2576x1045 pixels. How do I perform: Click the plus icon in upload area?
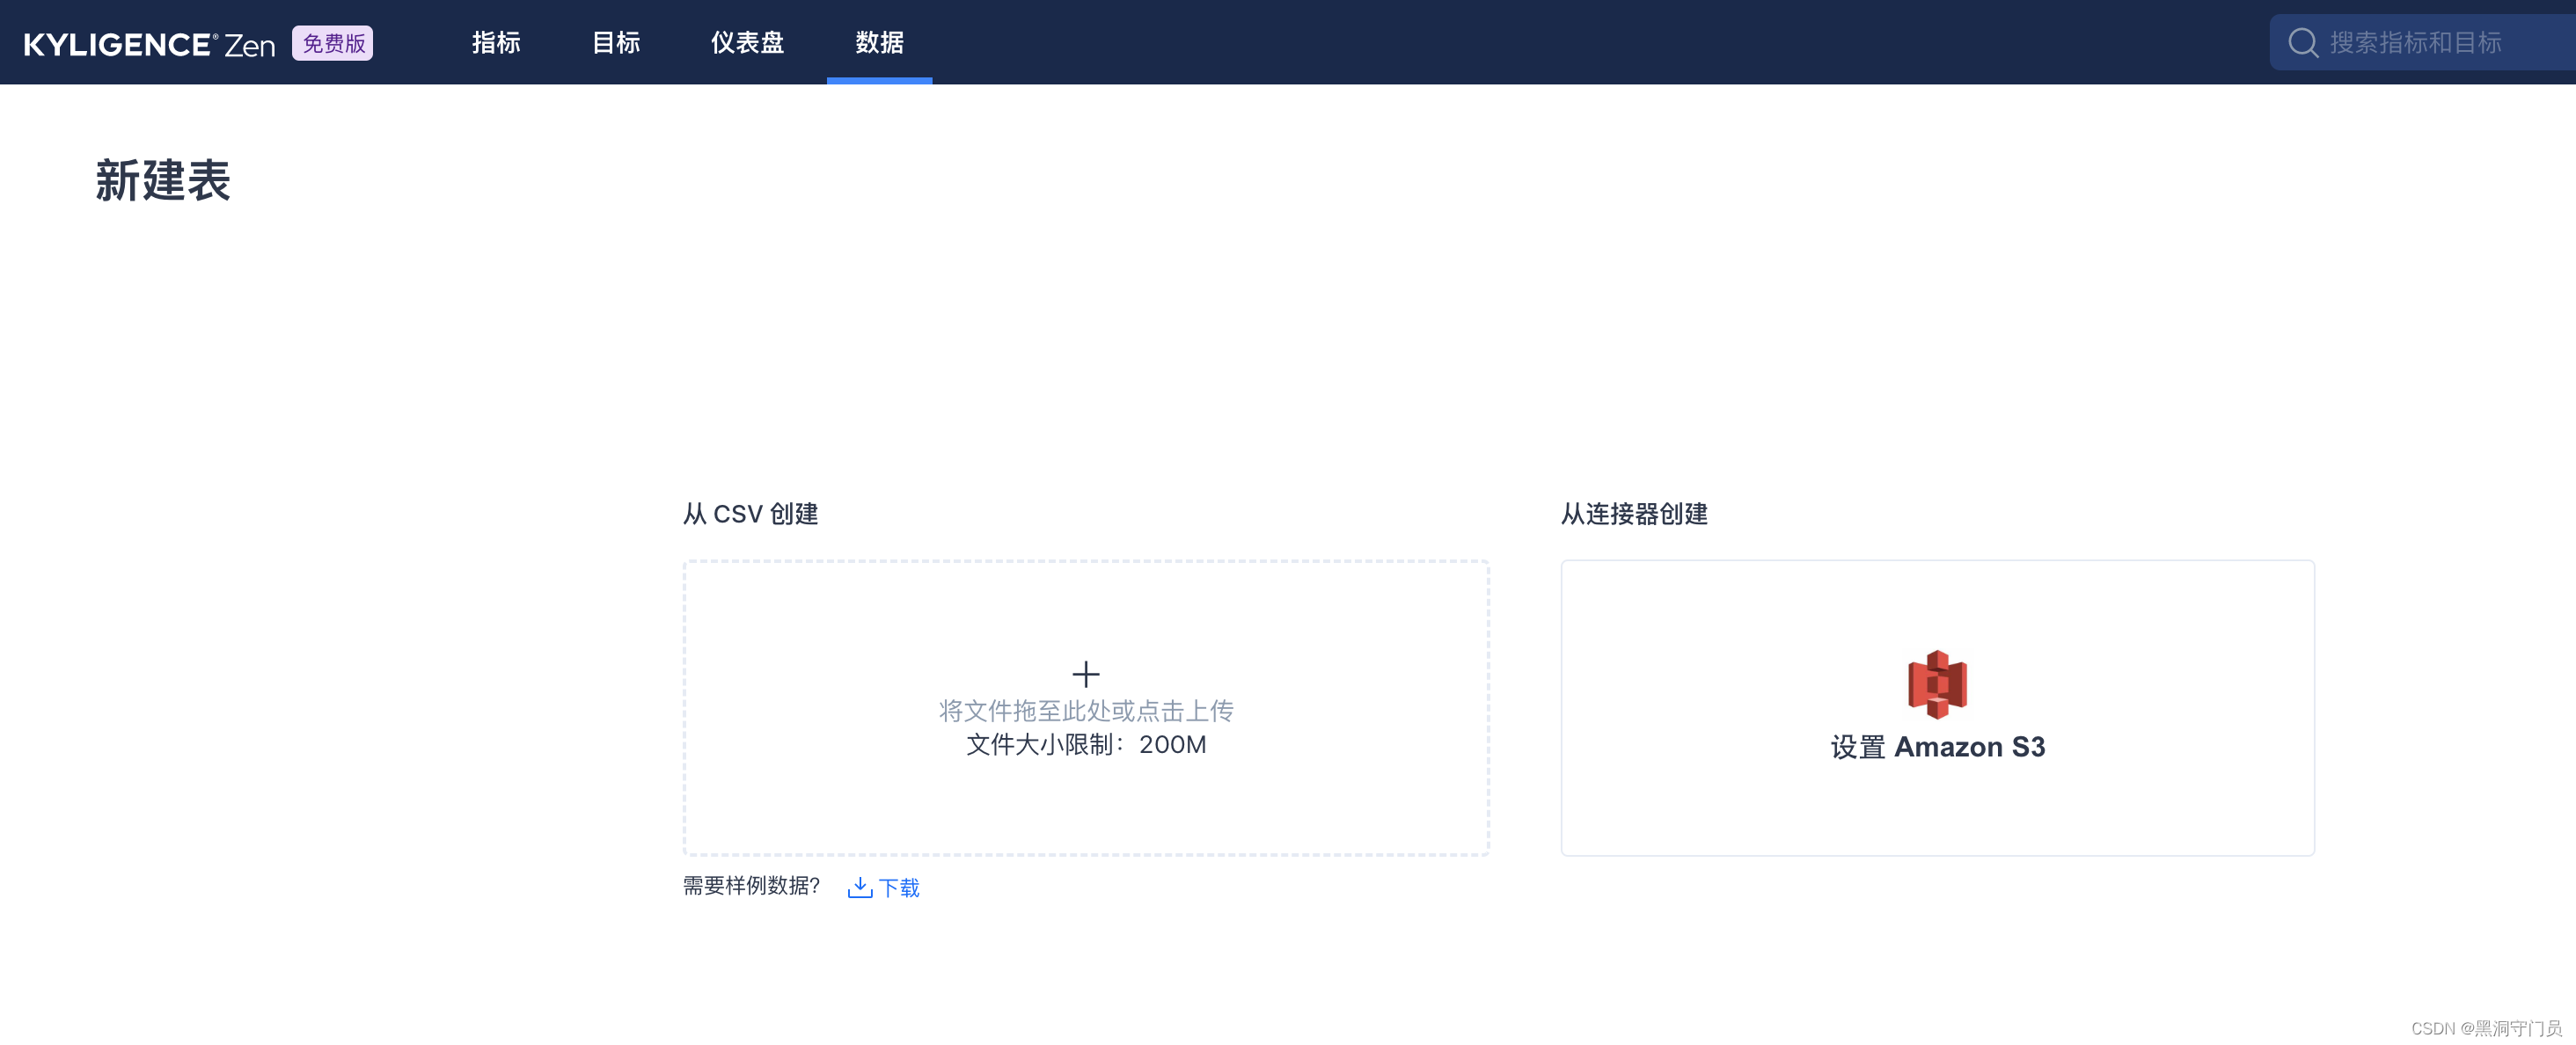(1086, 674)
